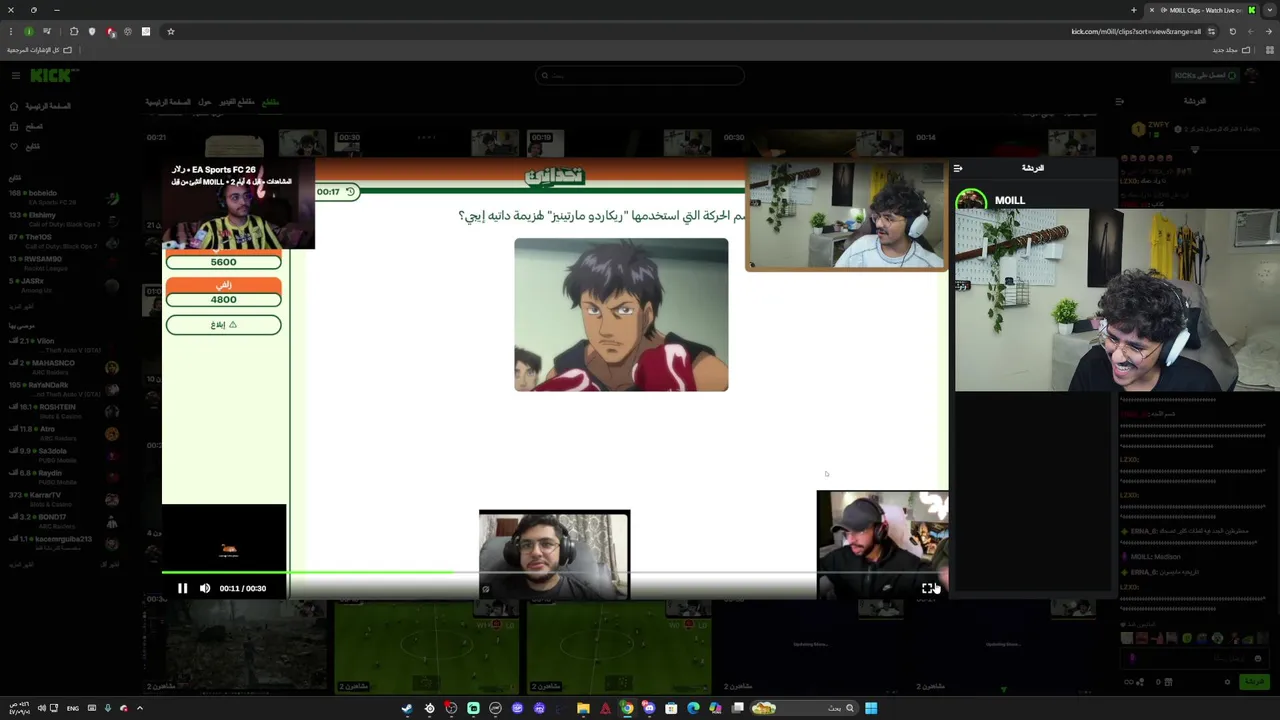
Task: Click the report (إبلاغ) button in clip
Action: [x=223, y=325]
